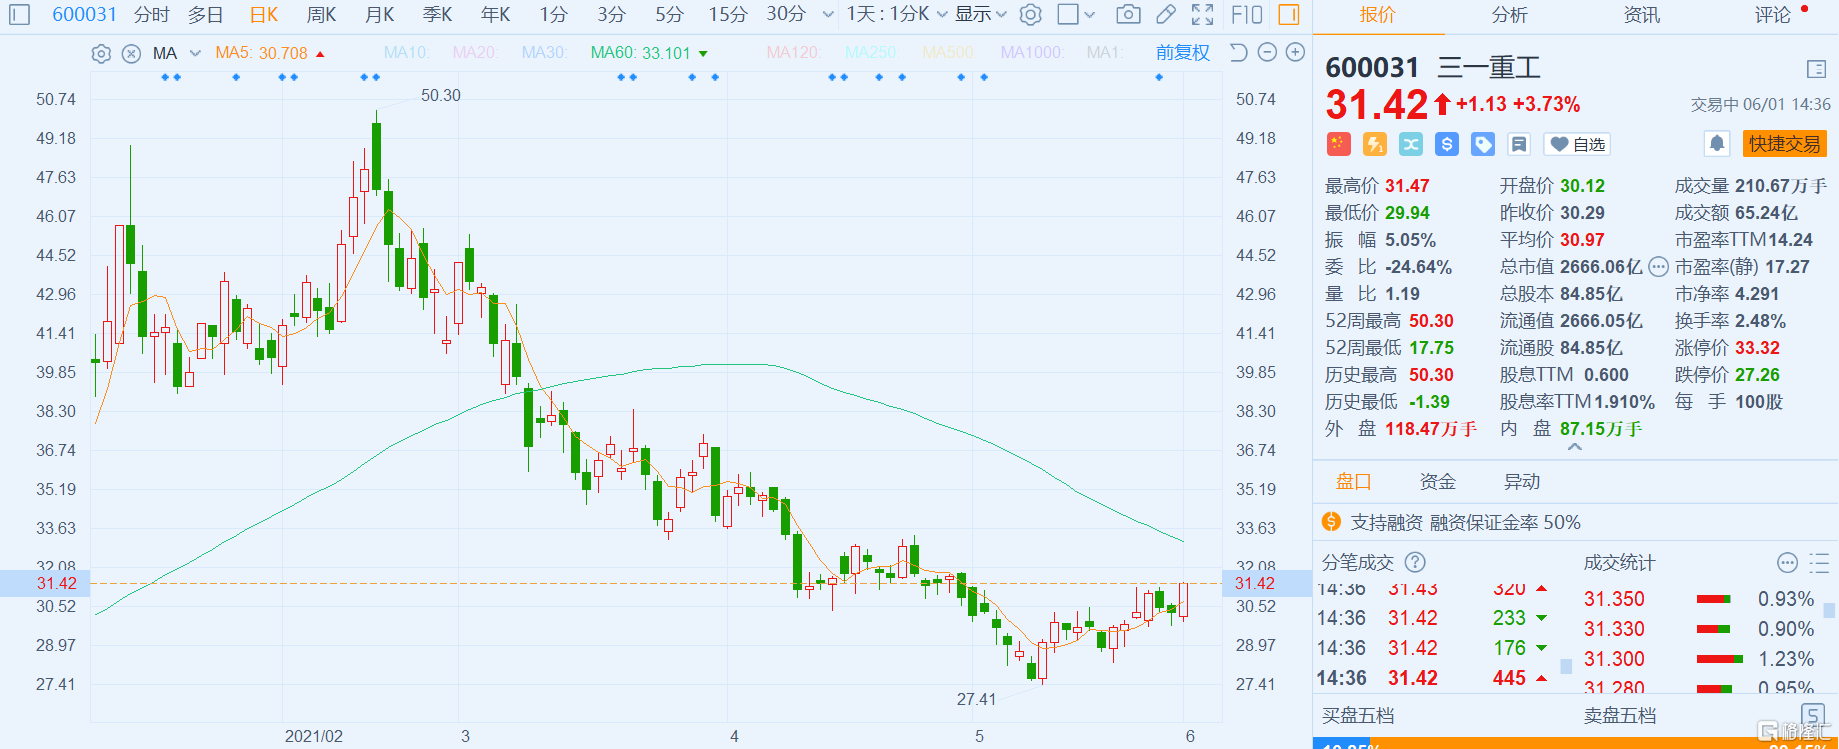The image size is (1839, 749).
Task: Open the list view icon beside 成交统计
Action: (1819, 562)
